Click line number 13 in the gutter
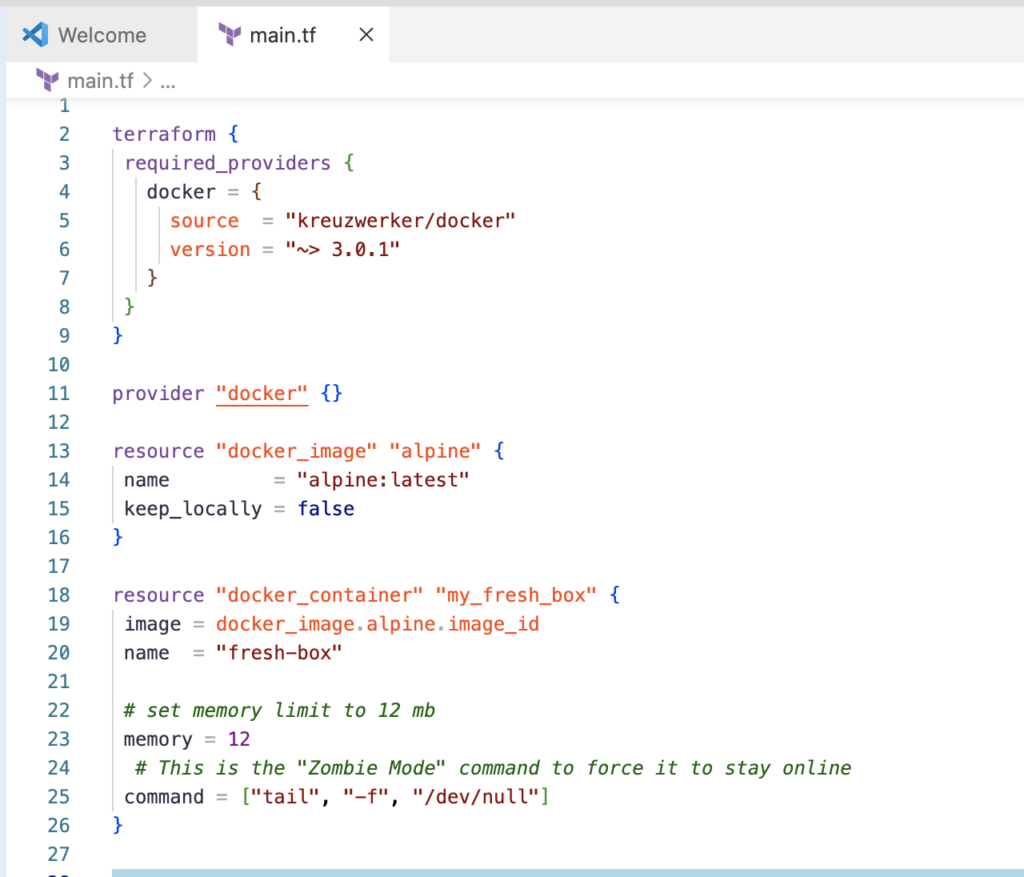This screenshot has width=1024, height=877. point(59,451)
